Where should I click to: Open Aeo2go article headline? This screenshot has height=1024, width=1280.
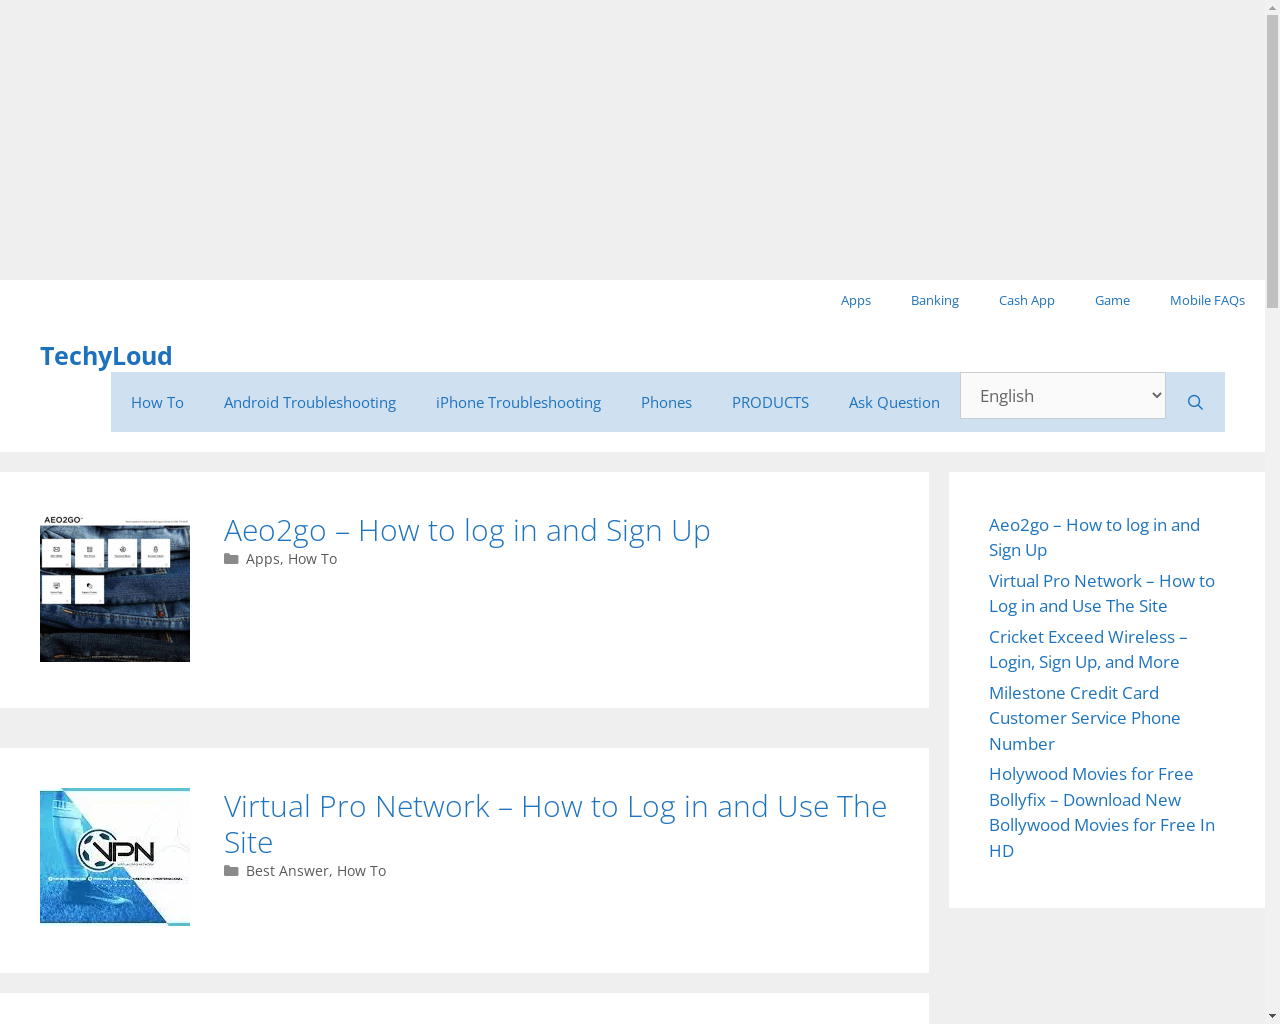(x=467, y=530)
